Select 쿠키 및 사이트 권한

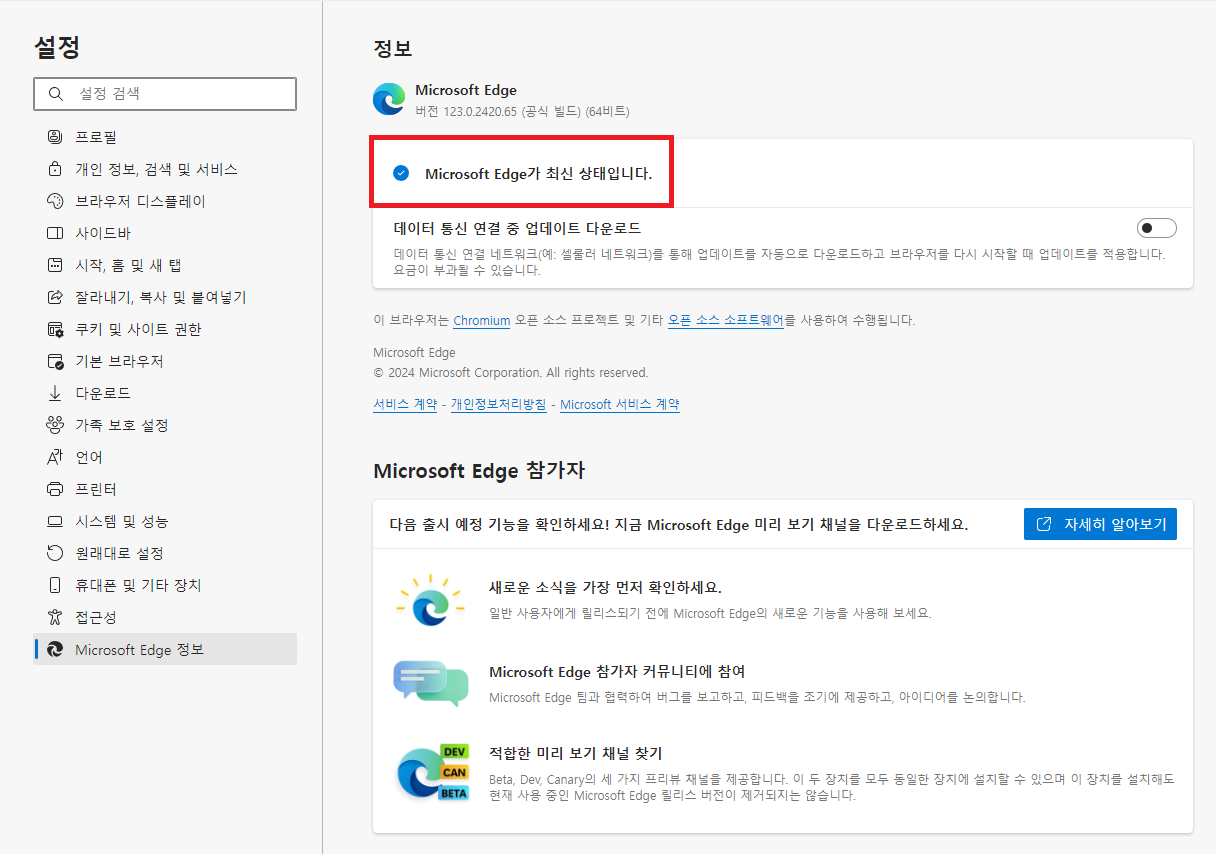[165, 329]
